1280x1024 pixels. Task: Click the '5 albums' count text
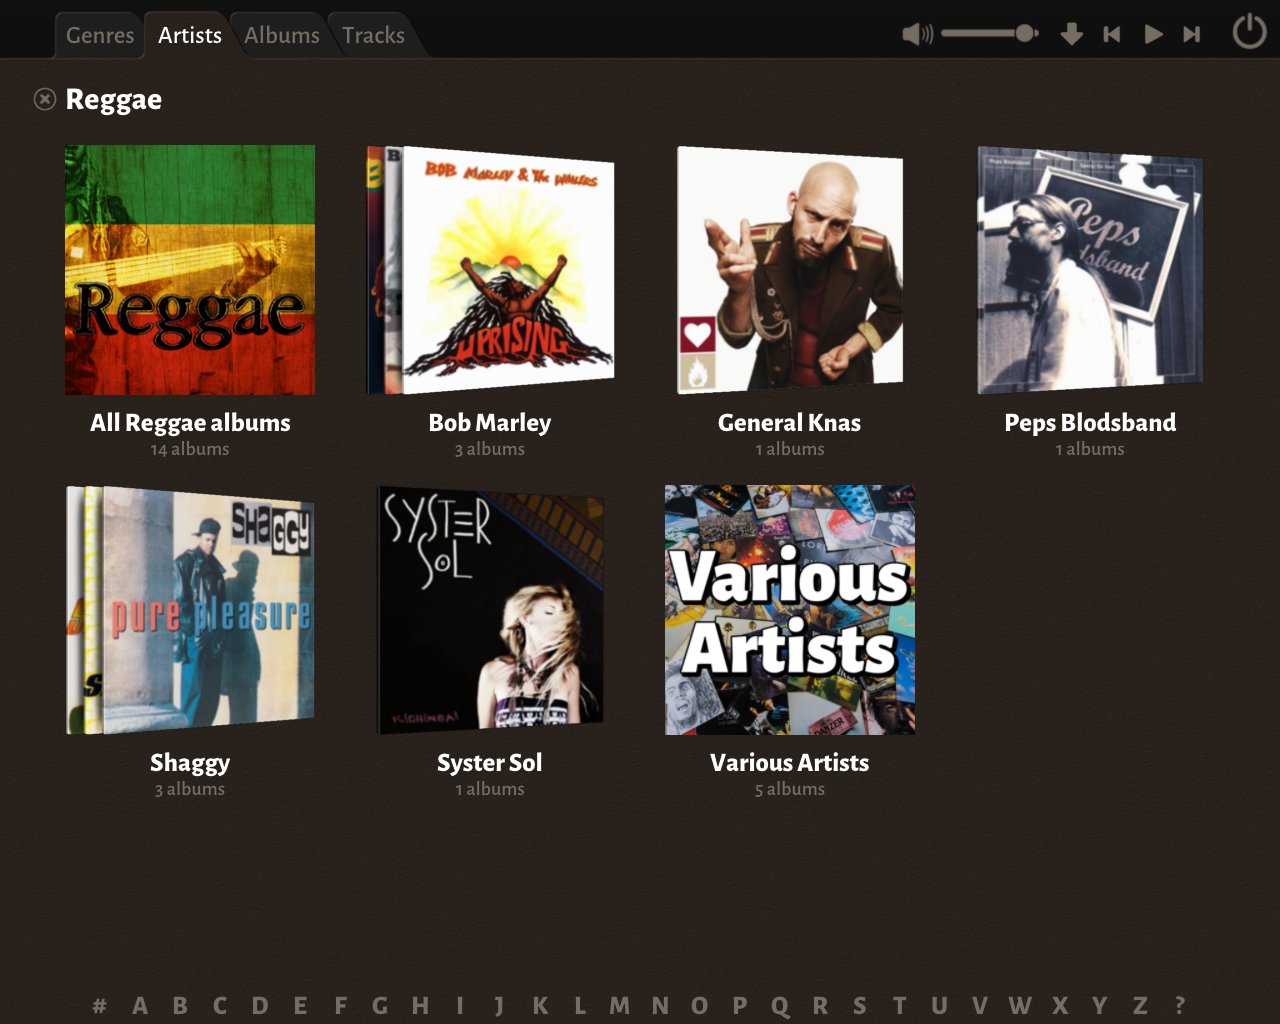[x=790, y=789]
